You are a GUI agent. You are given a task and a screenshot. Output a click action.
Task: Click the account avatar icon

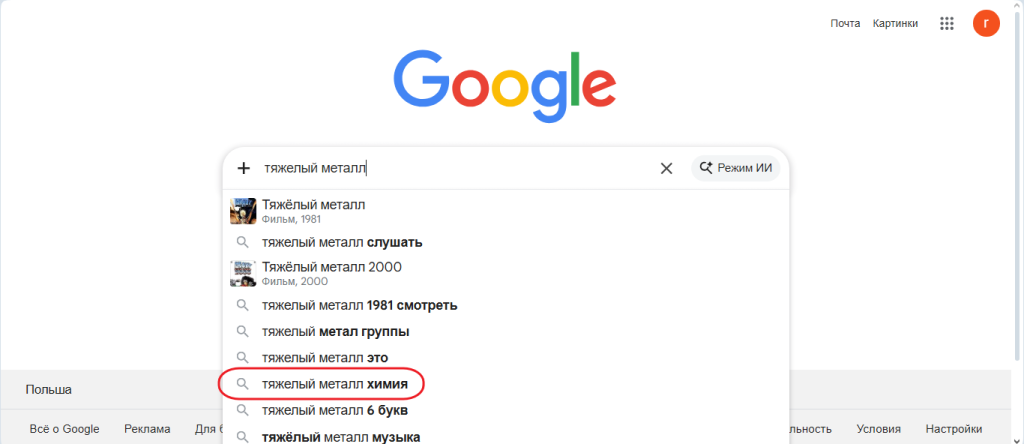tap(986, 24)
